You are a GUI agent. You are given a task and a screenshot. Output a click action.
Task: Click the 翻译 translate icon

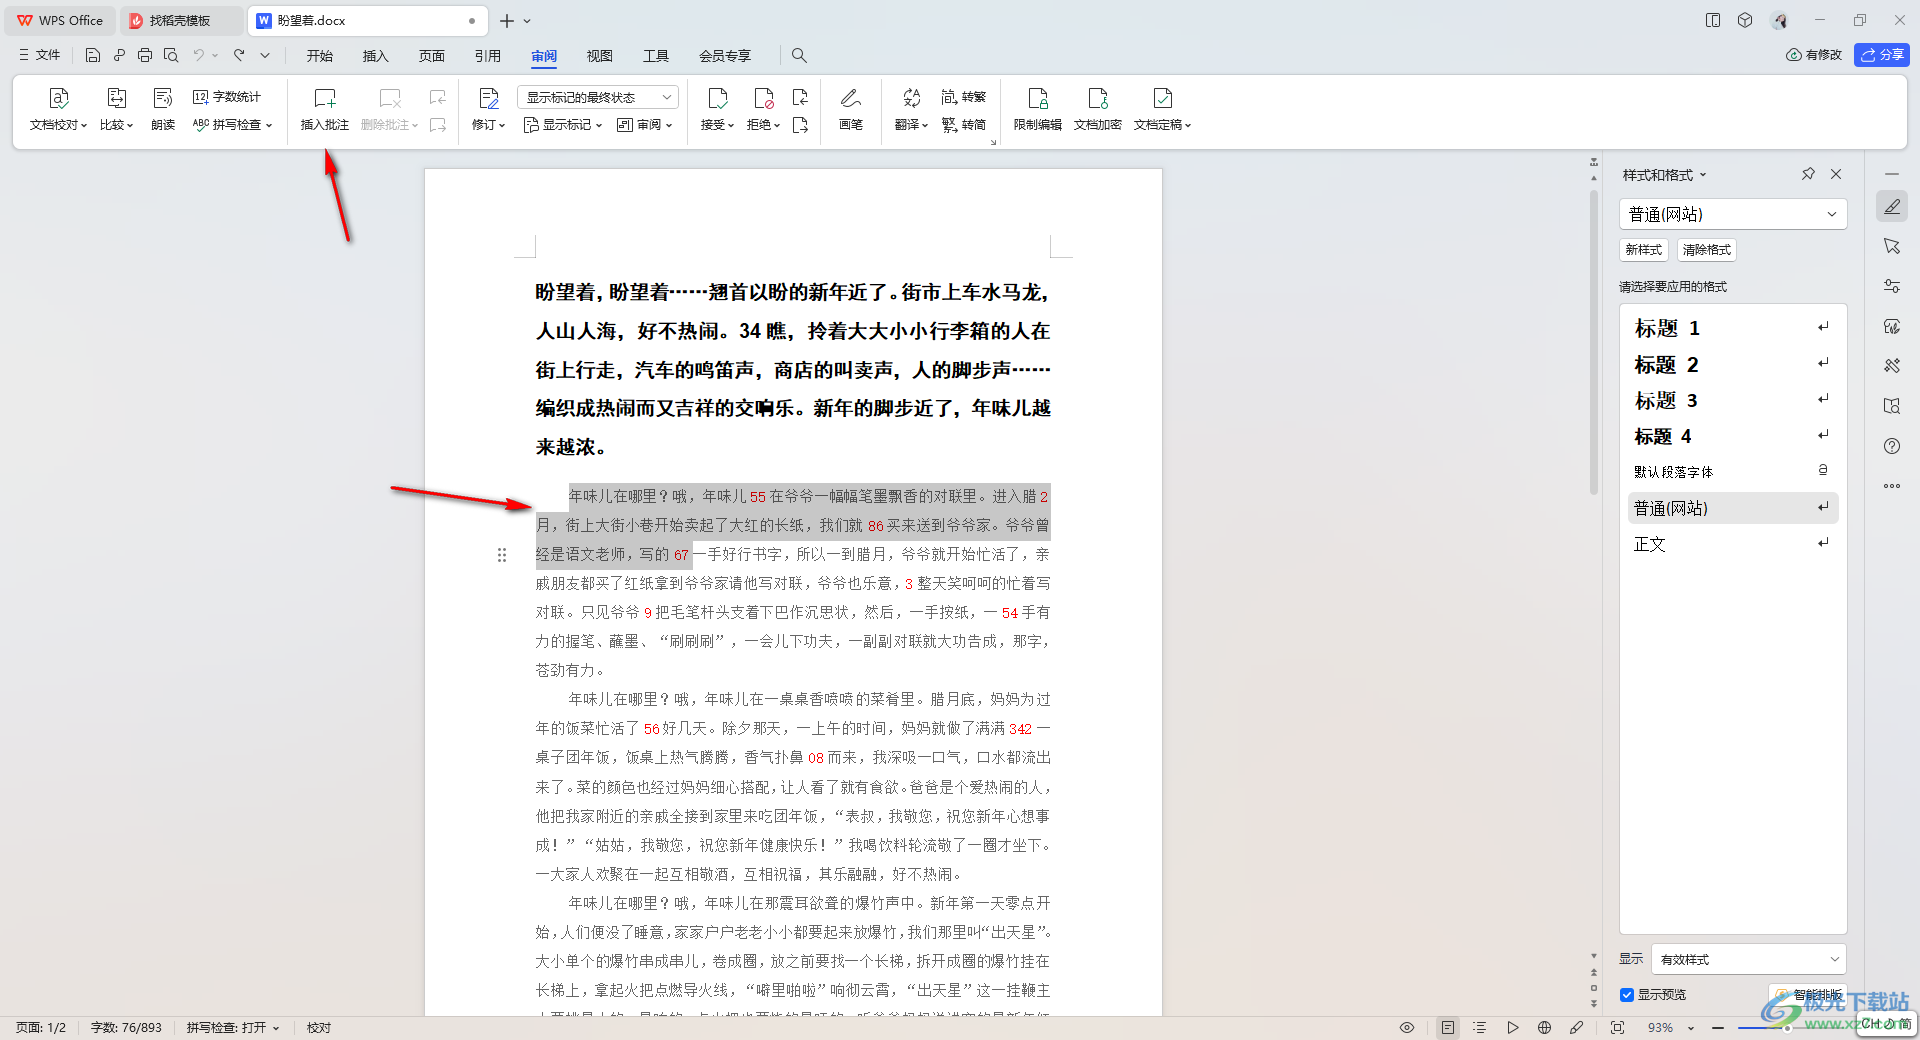pyautogui.click(x=911, y=98)
